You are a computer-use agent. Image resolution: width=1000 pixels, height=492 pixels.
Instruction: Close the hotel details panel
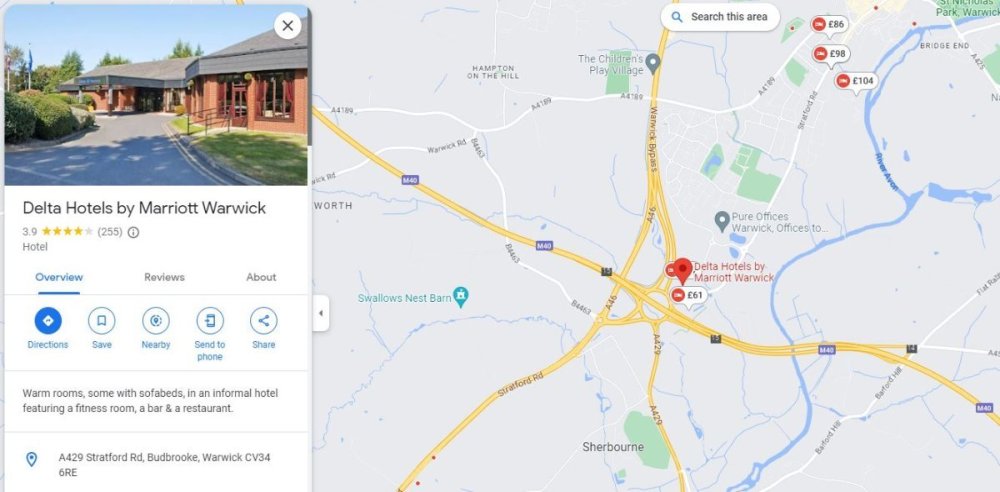(288, 26)
